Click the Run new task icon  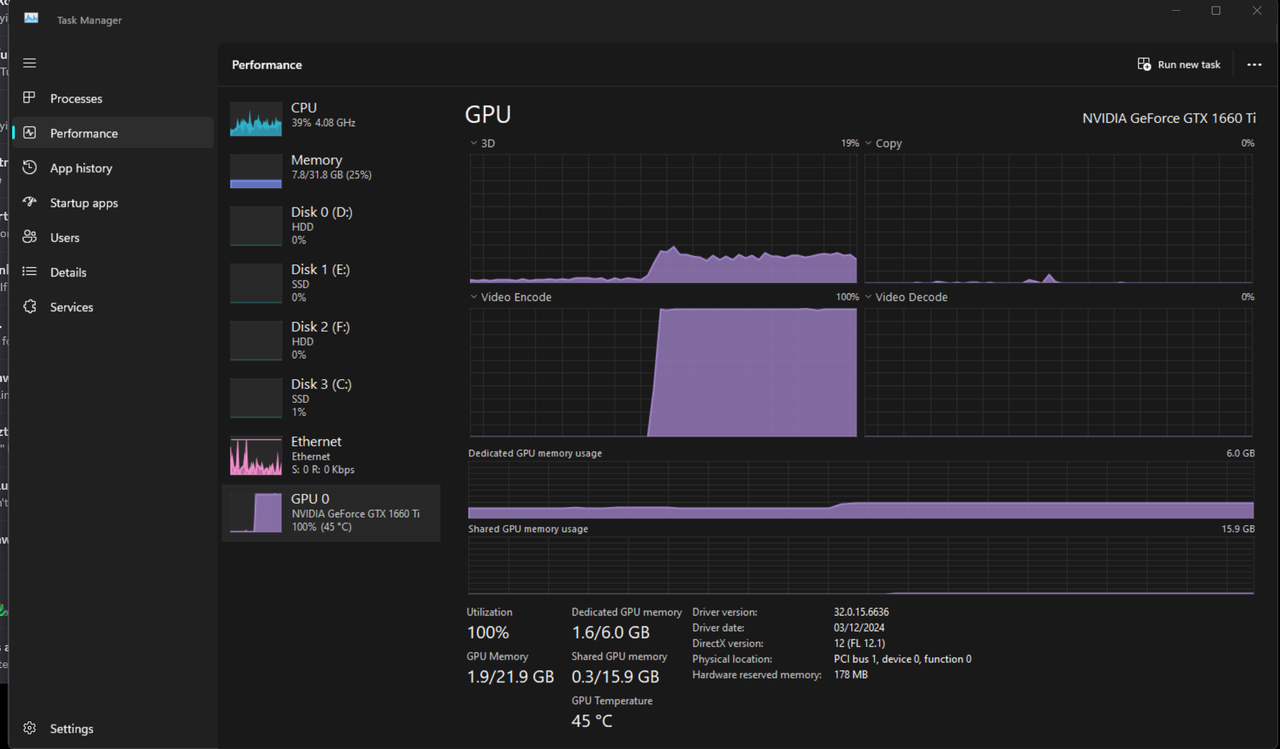[1144, 64]
